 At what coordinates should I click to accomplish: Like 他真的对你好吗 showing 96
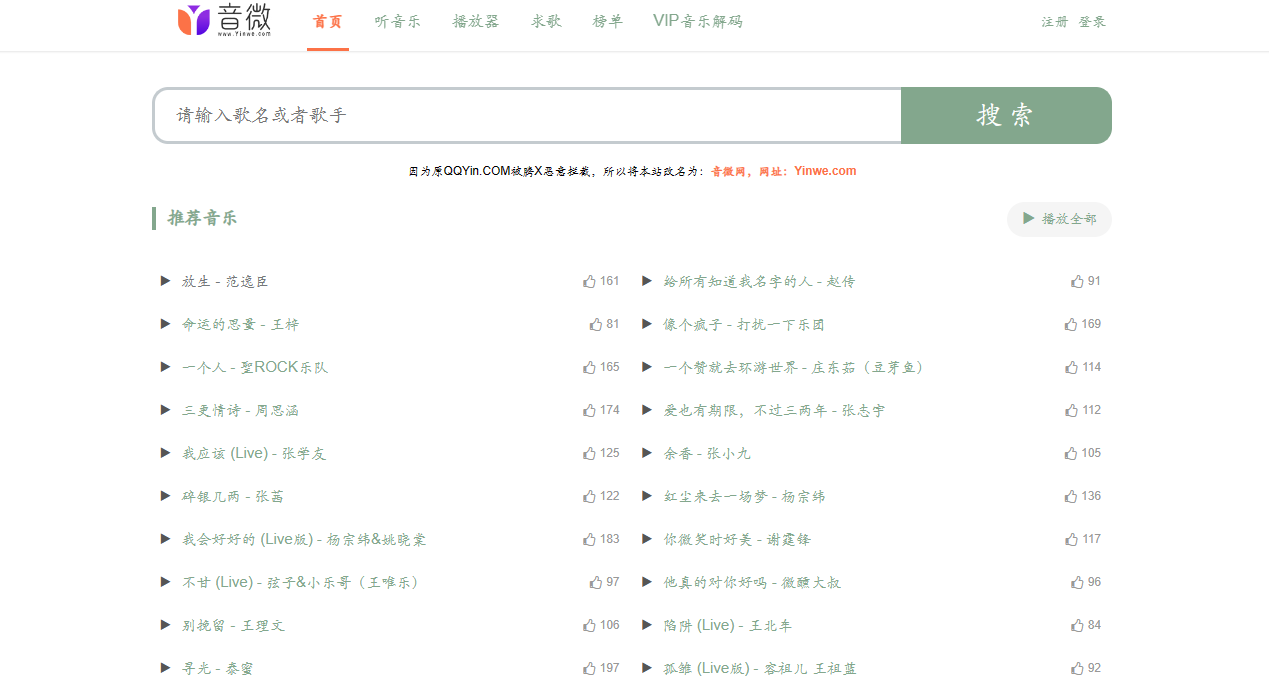tap(1085, 582)
